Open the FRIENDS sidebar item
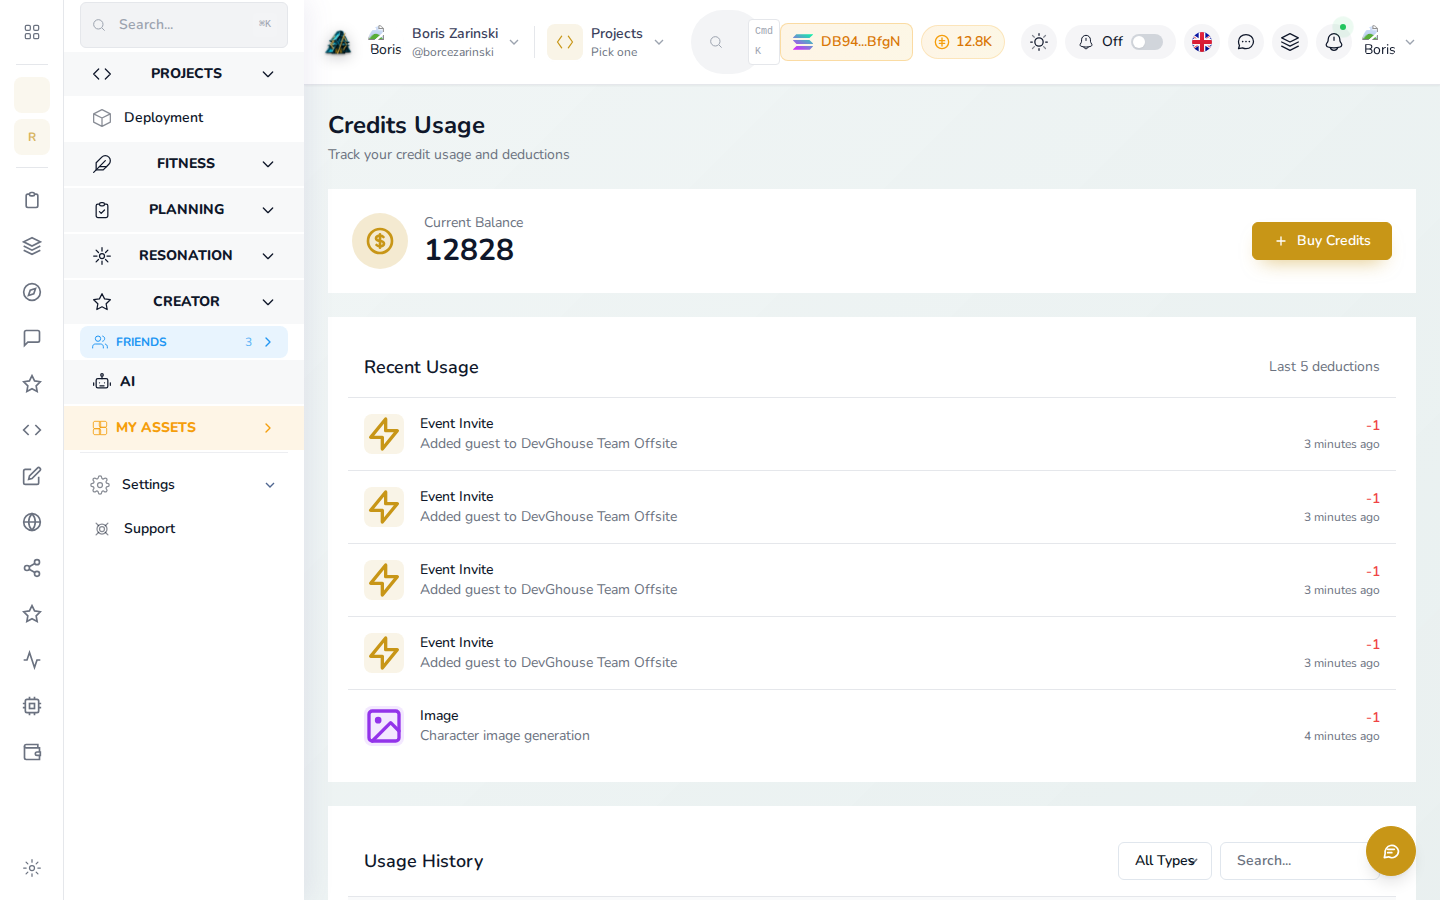Image resolution: width=1440 pixels, height=900 pixels. point(184,342)
